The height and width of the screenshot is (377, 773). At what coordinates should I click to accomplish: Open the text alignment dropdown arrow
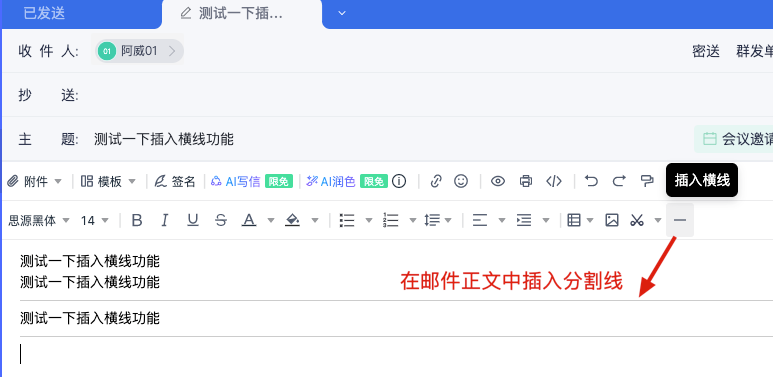point(502,220)
